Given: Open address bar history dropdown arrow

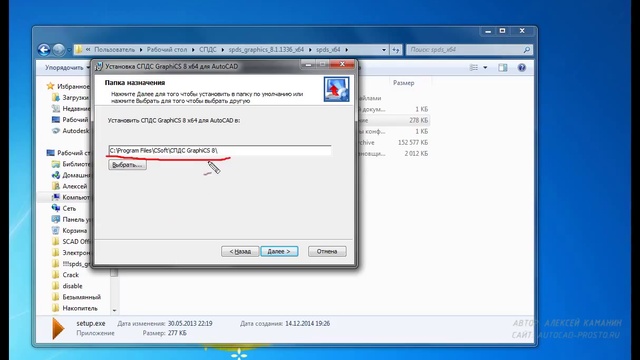Looking at the screenshot, I should (384, 50).
